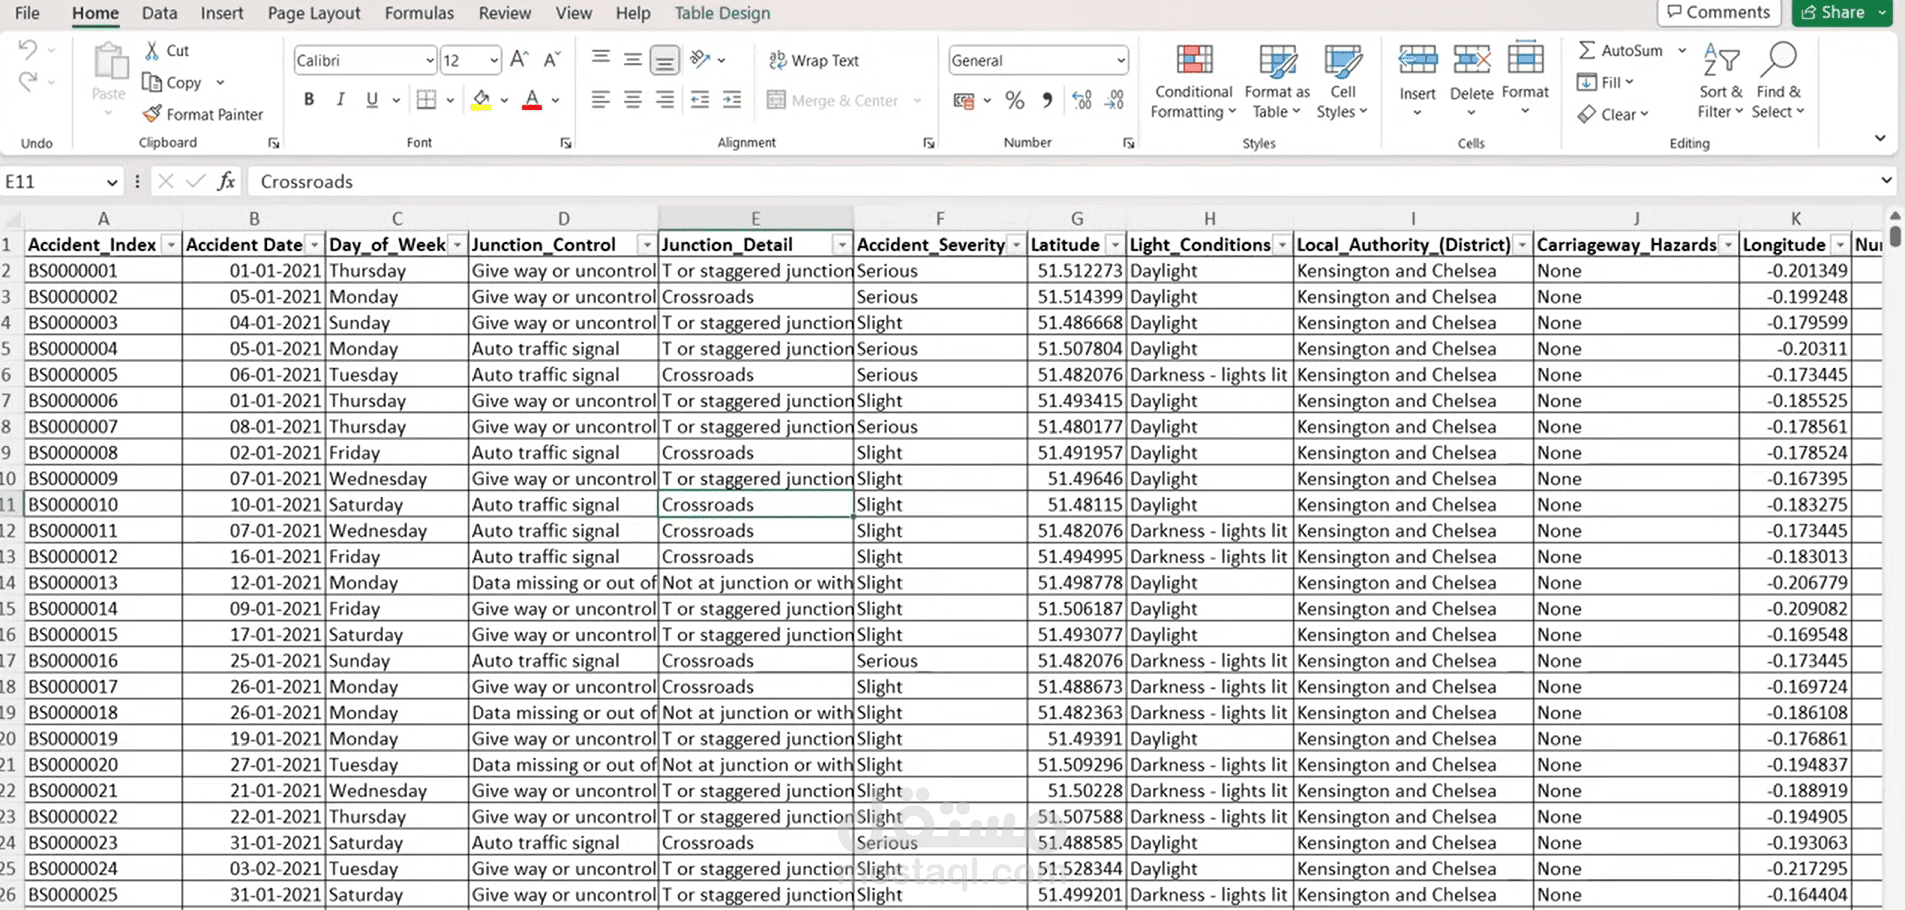Click the percent style icon

(1015, 100)
